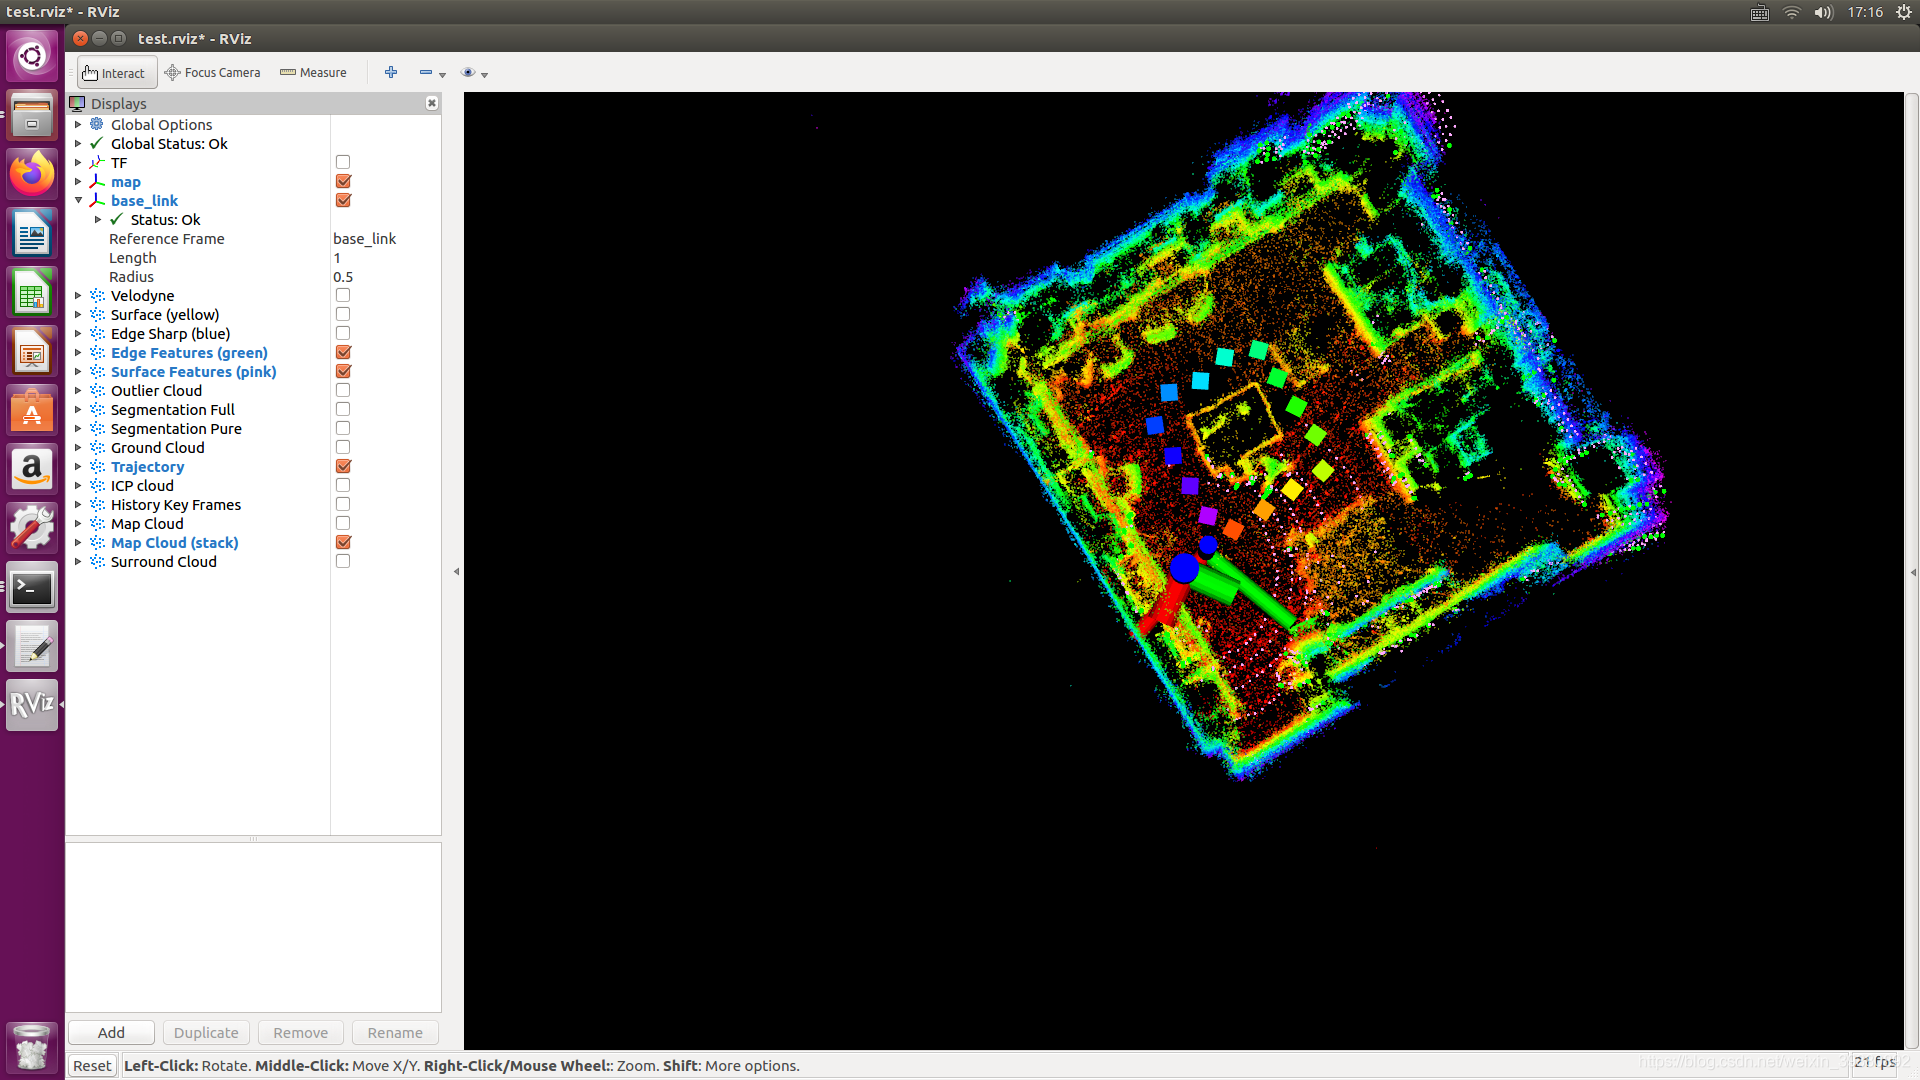Expand the Outlier Cloud item
This screenshot has width=1920, height=1080.
pos(78,390)
